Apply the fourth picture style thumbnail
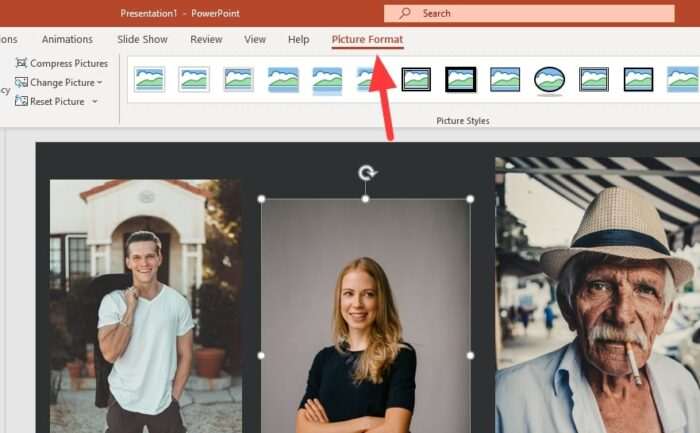The width and height of the screenshot is (700, 433). pos(283,79)
